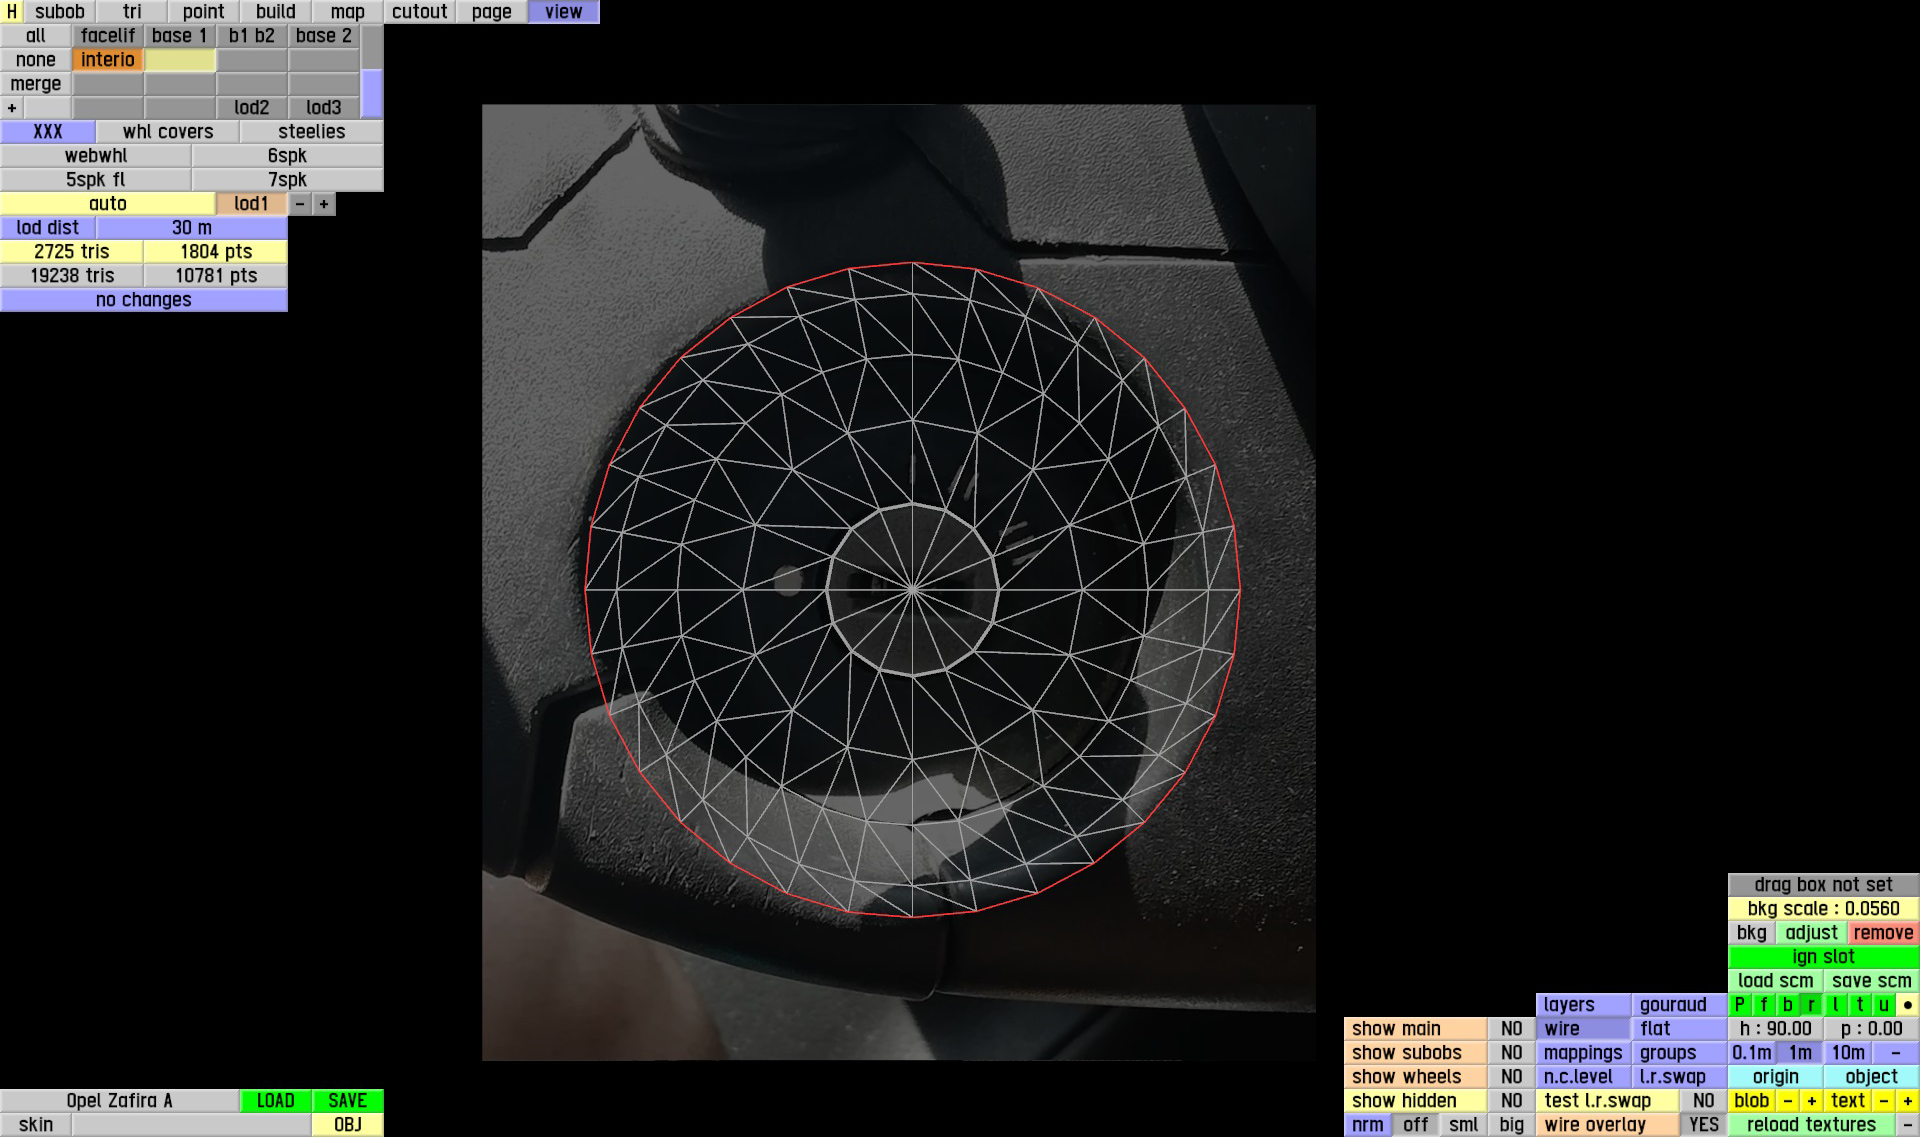Toggle show wheels NO value
Image resolution: width=1920 pixels, height=1137 pixels.
(x=1511, y=1077)
